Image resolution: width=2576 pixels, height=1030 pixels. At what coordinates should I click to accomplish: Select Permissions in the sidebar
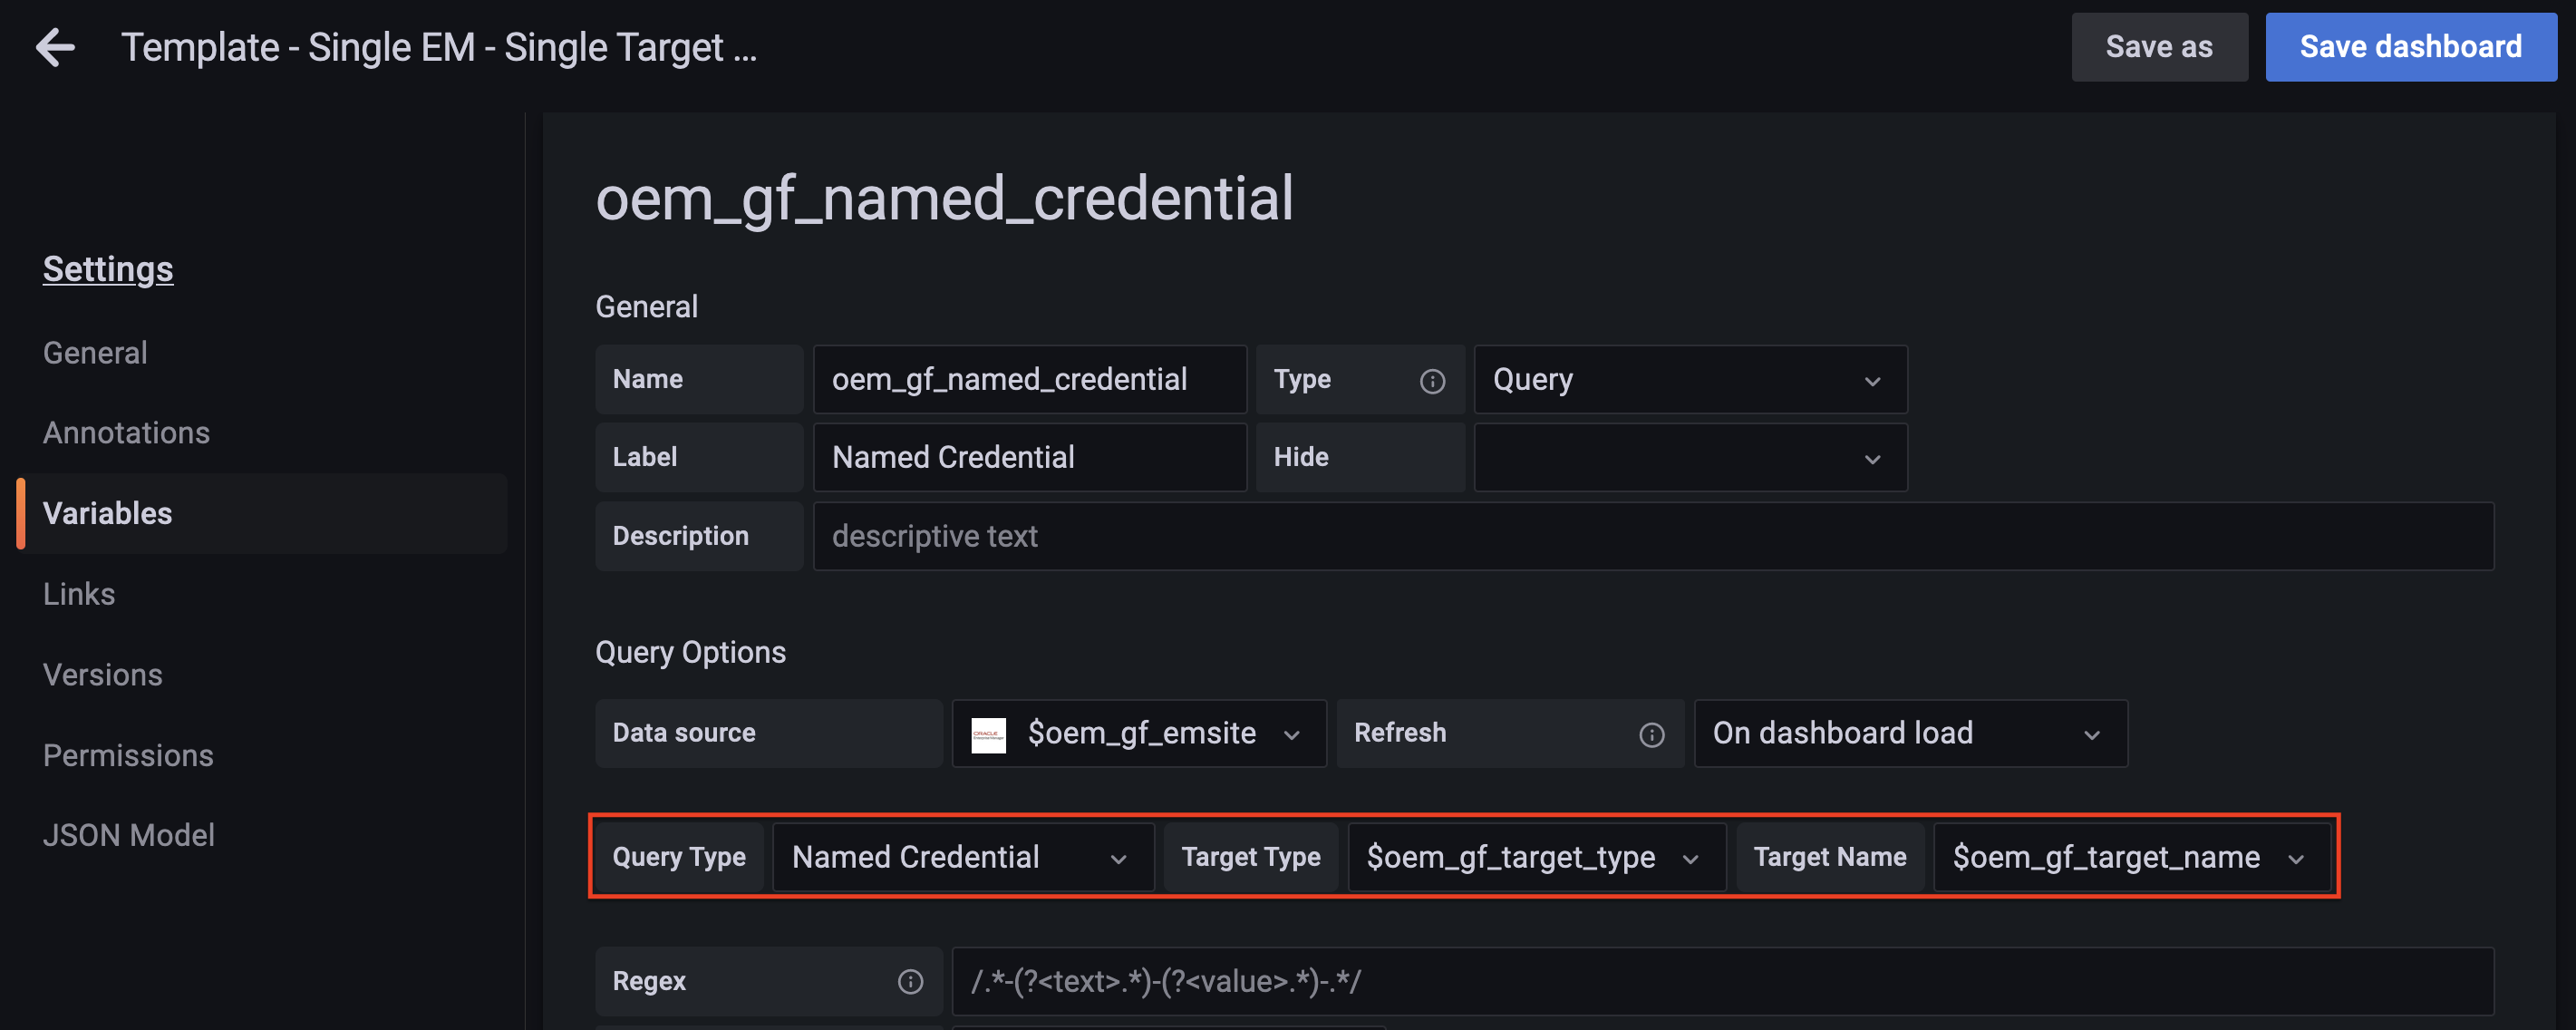tap(128, 756)
